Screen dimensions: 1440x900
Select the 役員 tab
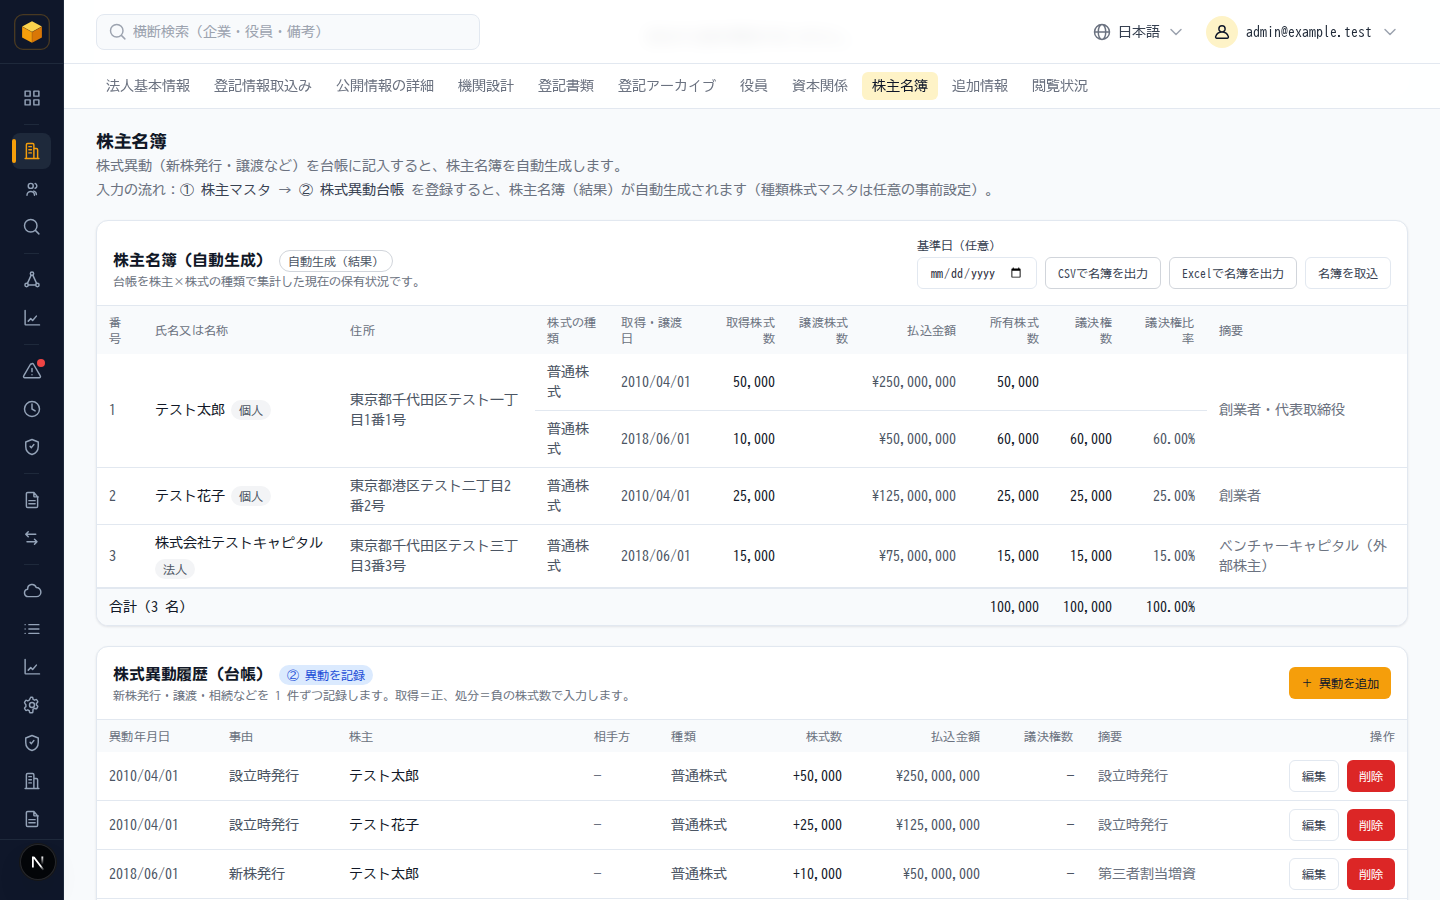point(754,86)
